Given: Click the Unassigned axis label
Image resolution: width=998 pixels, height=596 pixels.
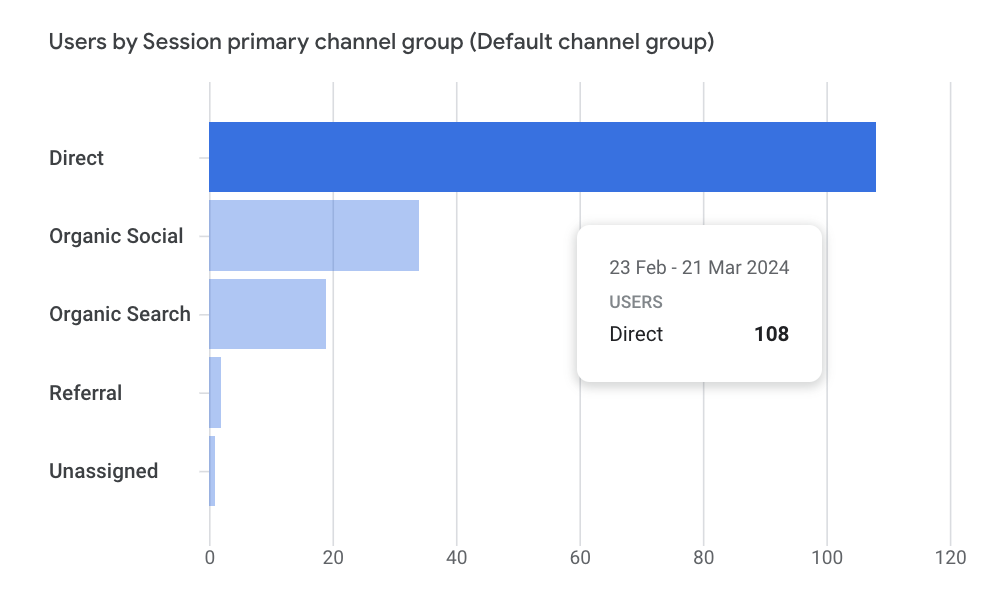Looking at the screenshot, I should point(104,471).
